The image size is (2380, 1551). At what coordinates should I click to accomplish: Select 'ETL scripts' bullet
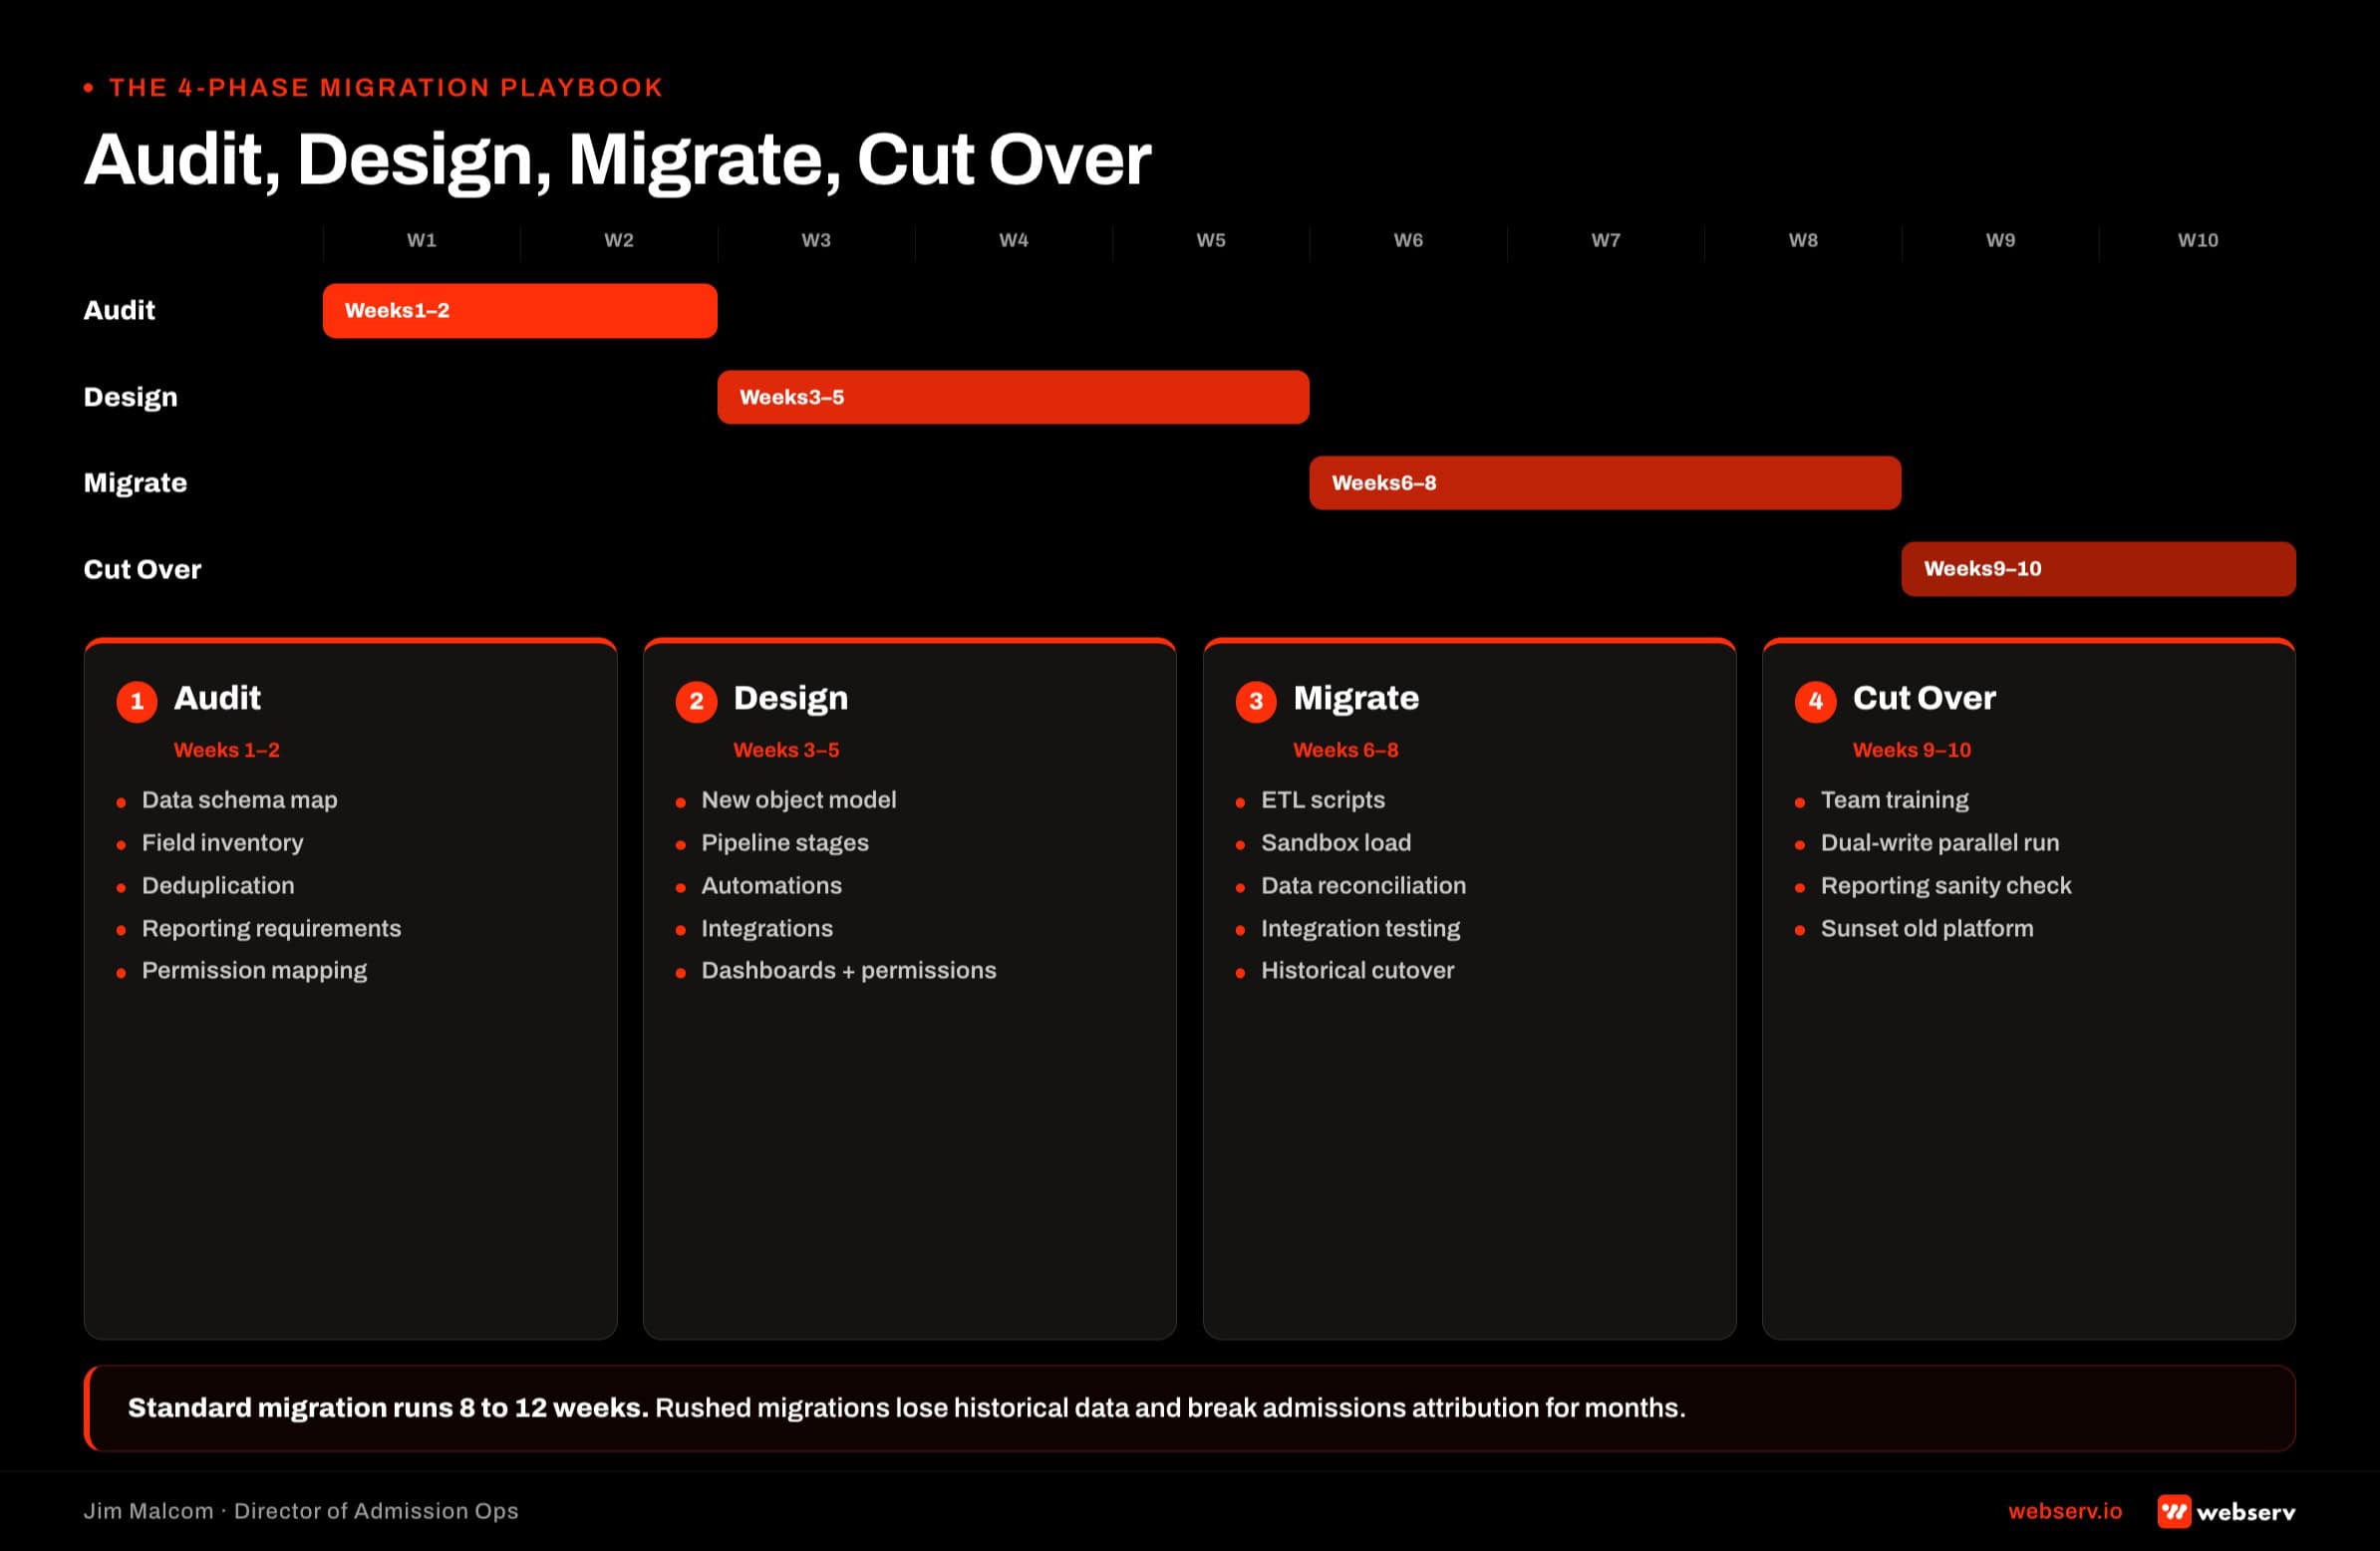1323,800
